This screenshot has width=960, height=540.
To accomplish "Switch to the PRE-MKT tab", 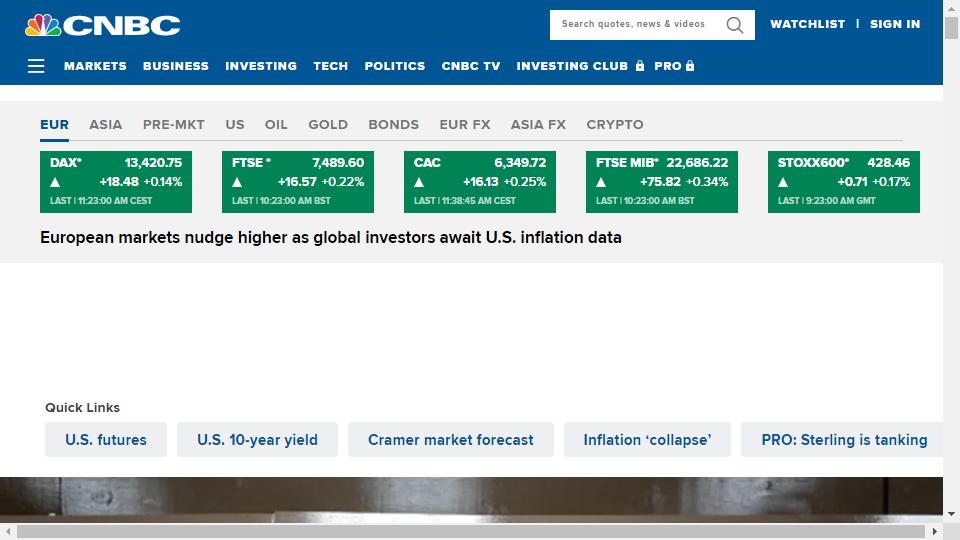I will [174, 124].
